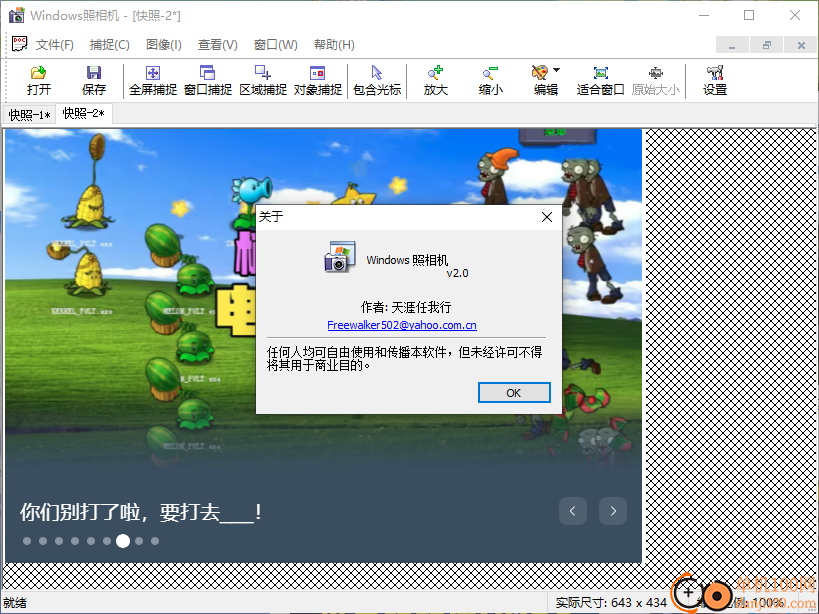
Task: Confirm the About dialog with OK
Action: coord(514,393)
